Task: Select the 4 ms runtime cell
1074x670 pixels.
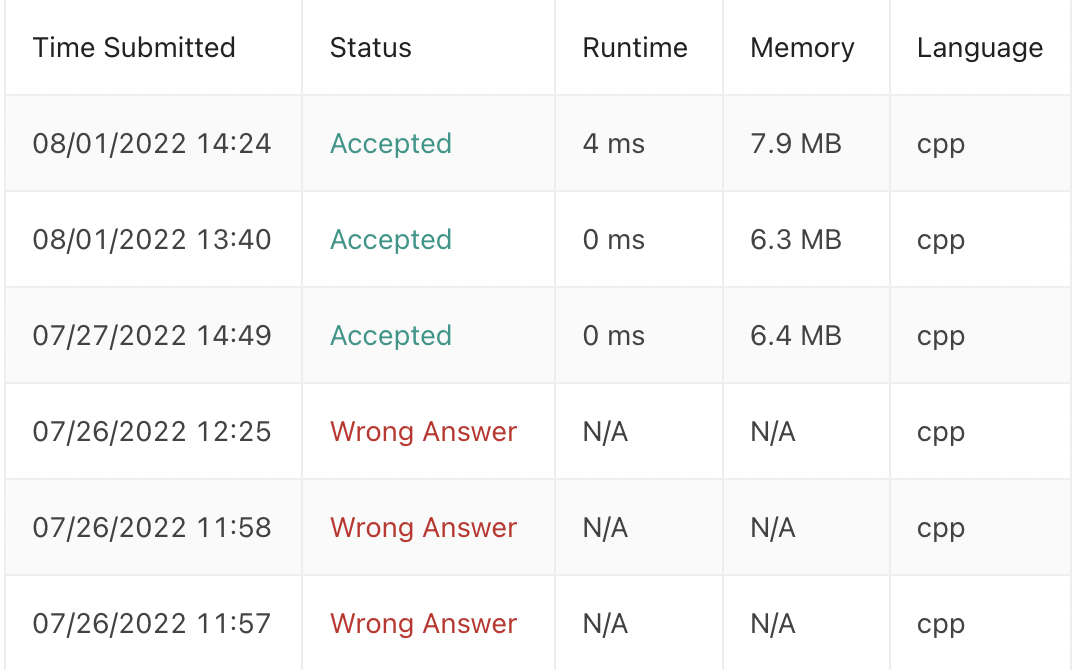Action: tap(613, 144)
